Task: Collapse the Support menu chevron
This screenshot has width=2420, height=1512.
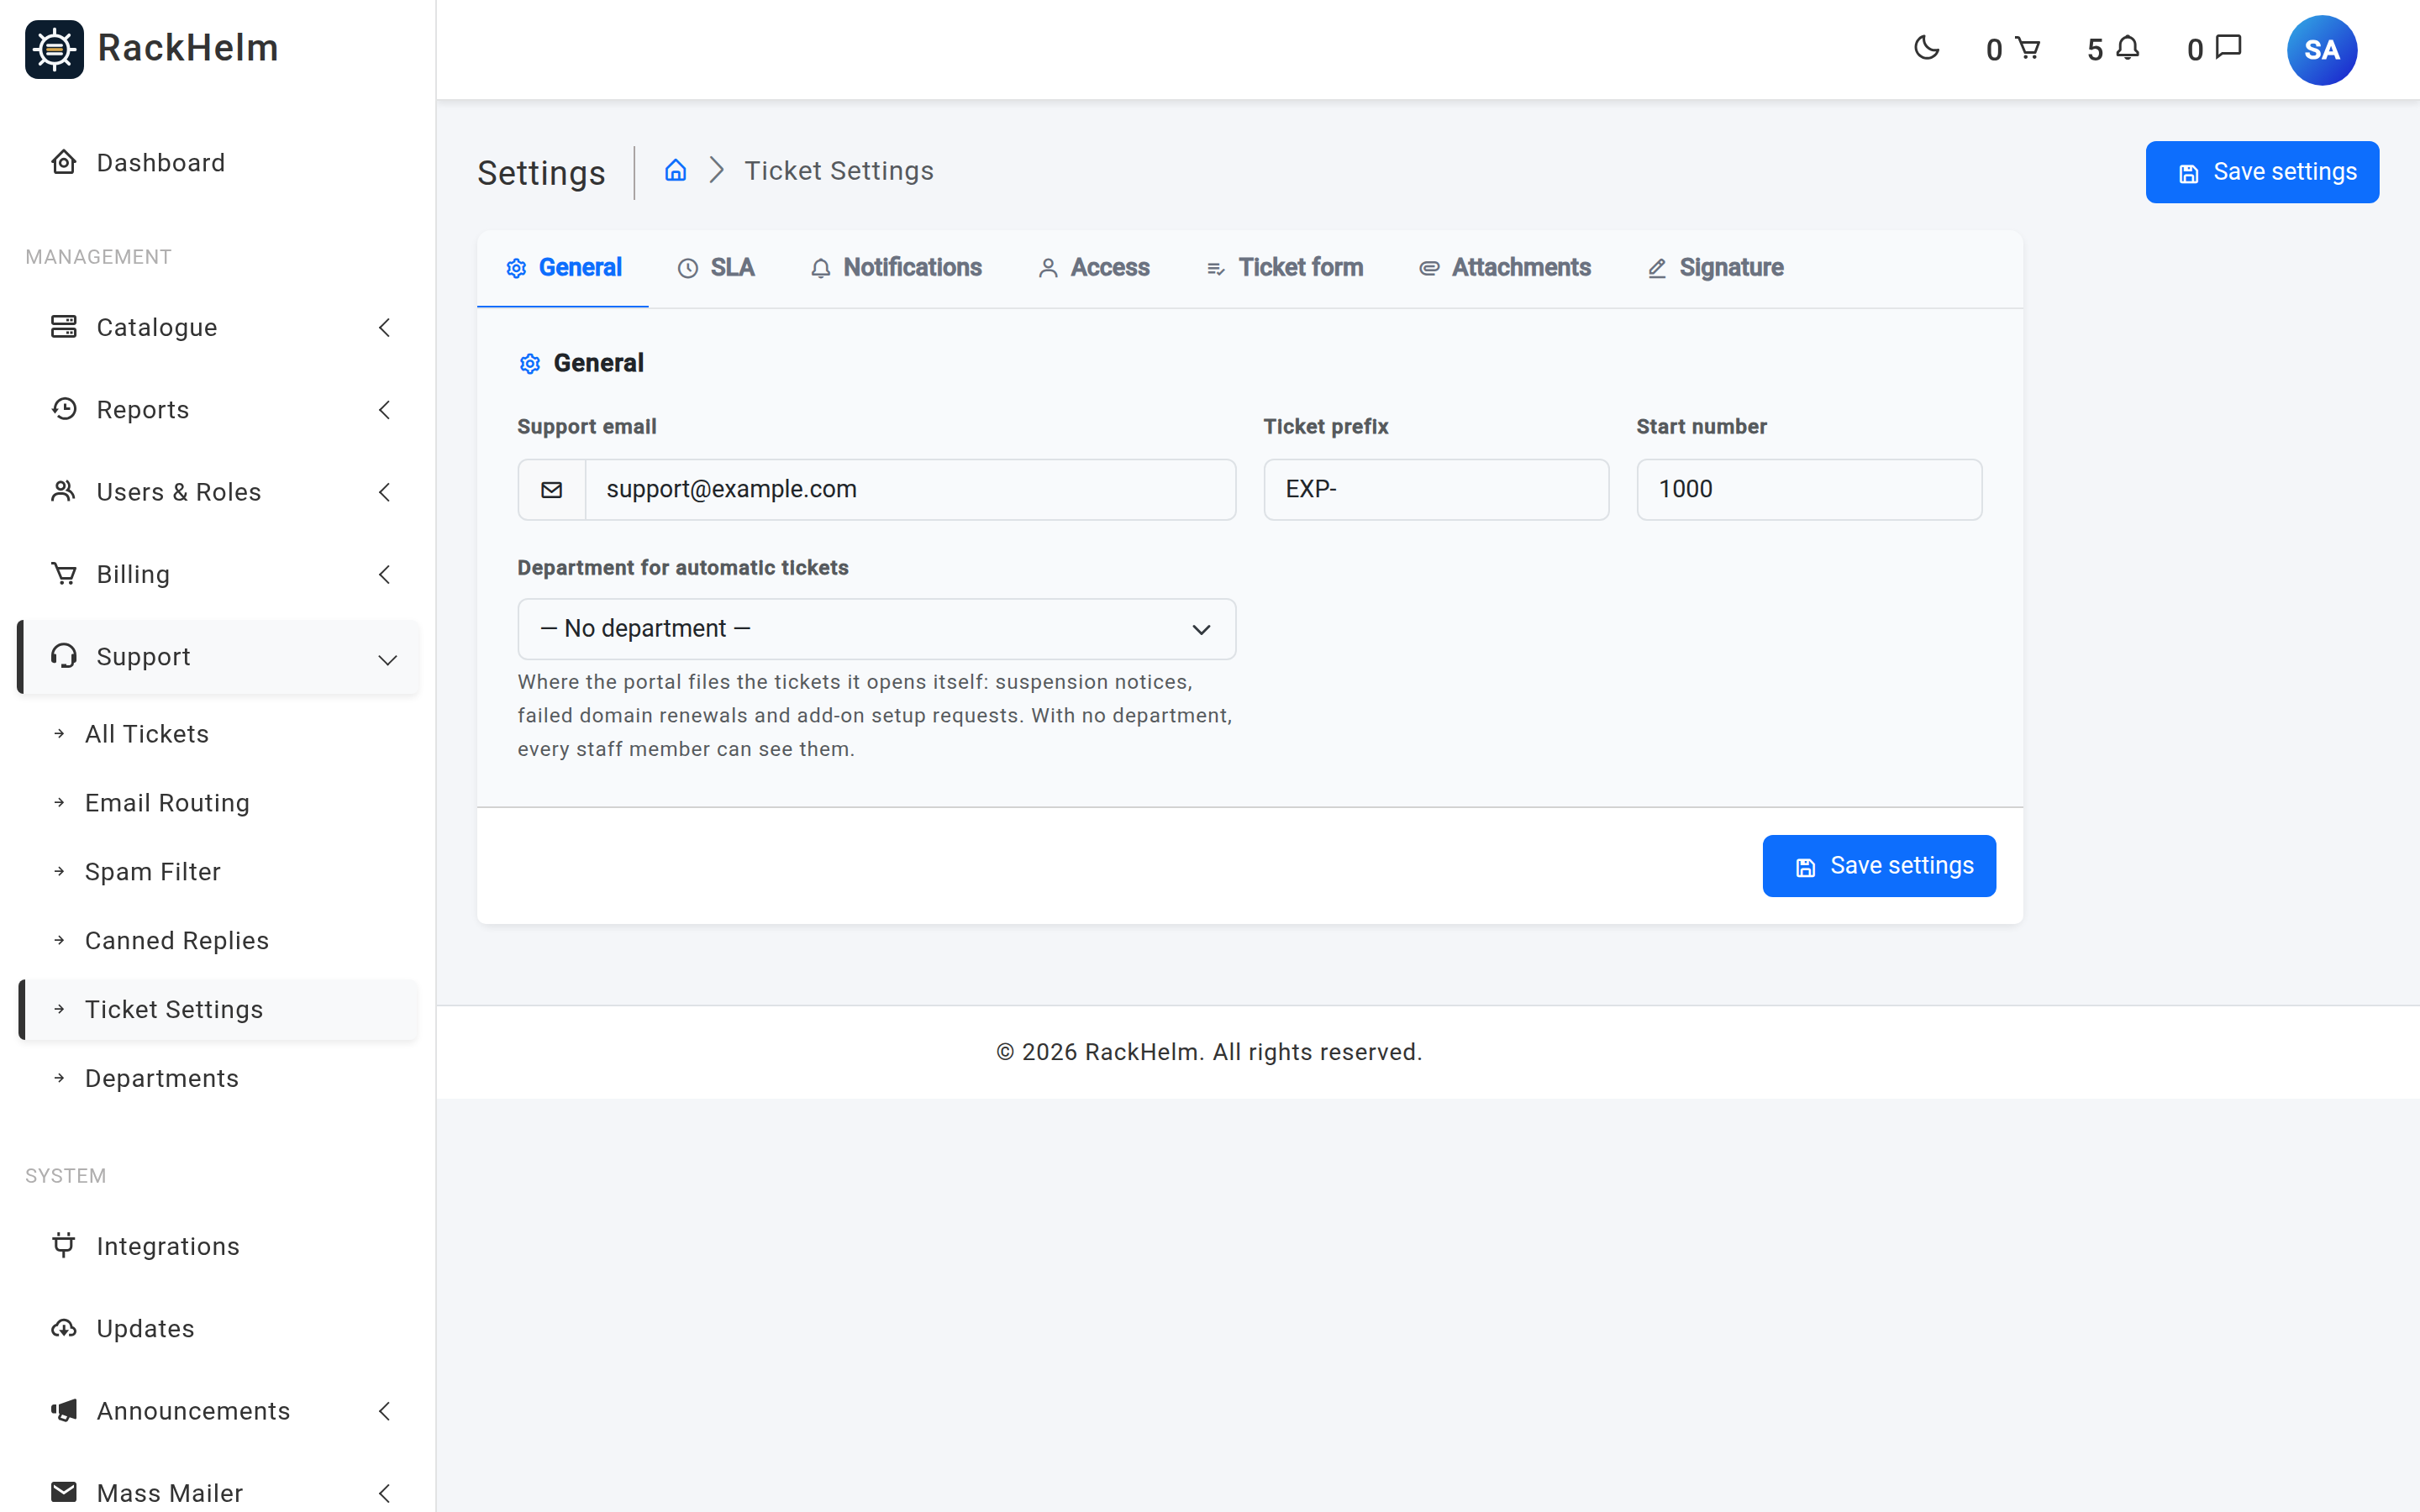Action: click(x=388, y=659)
